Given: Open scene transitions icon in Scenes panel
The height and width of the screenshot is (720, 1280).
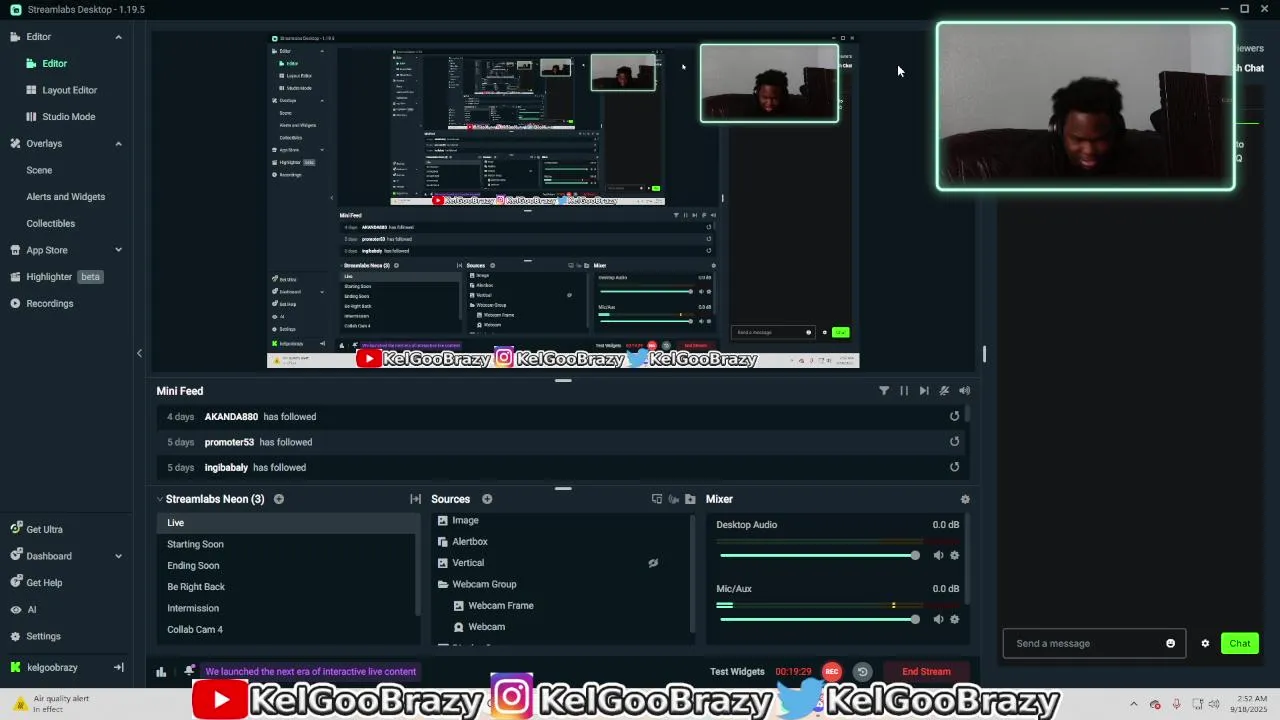Looking at the screenshot, I should (415, 499).
